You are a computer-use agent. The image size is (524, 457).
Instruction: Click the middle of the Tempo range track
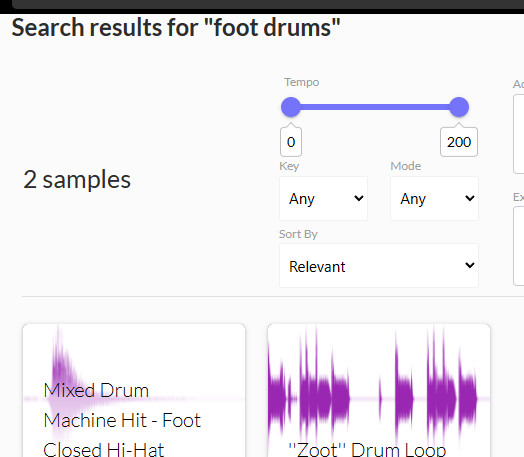375,107
